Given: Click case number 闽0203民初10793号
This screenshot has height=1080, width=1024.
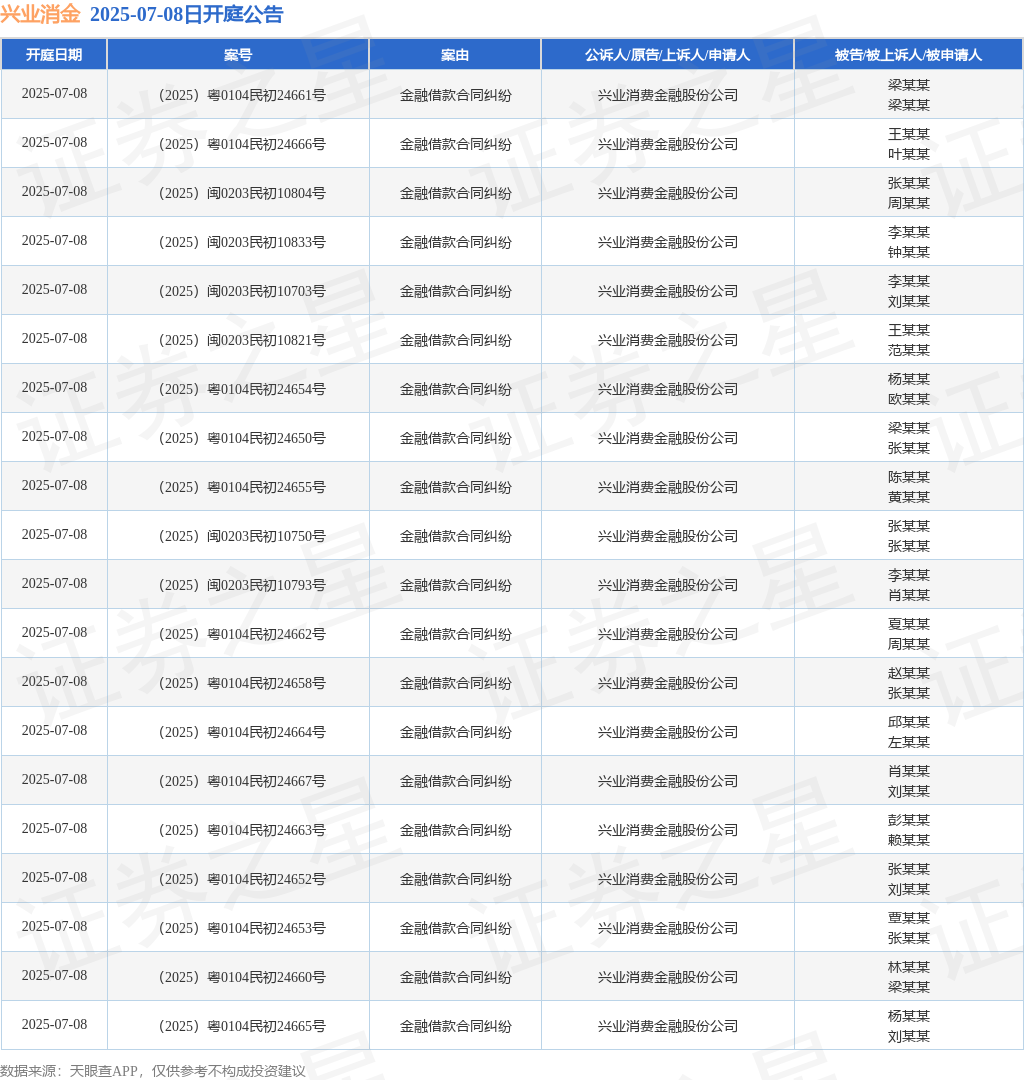Looking at the screenshot, I should (x=242, y=584).
